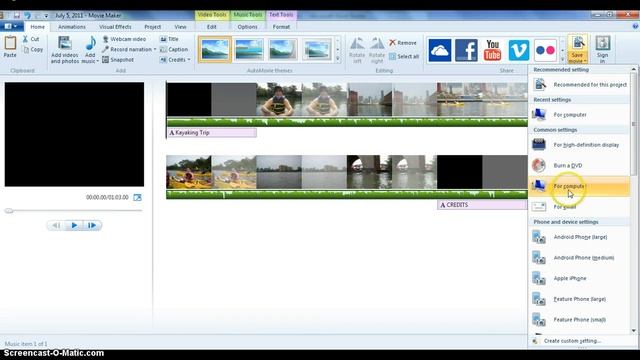Choose Feature Phone (large) setting
Viewport: 640px width, 360px height.
(579, 299)
